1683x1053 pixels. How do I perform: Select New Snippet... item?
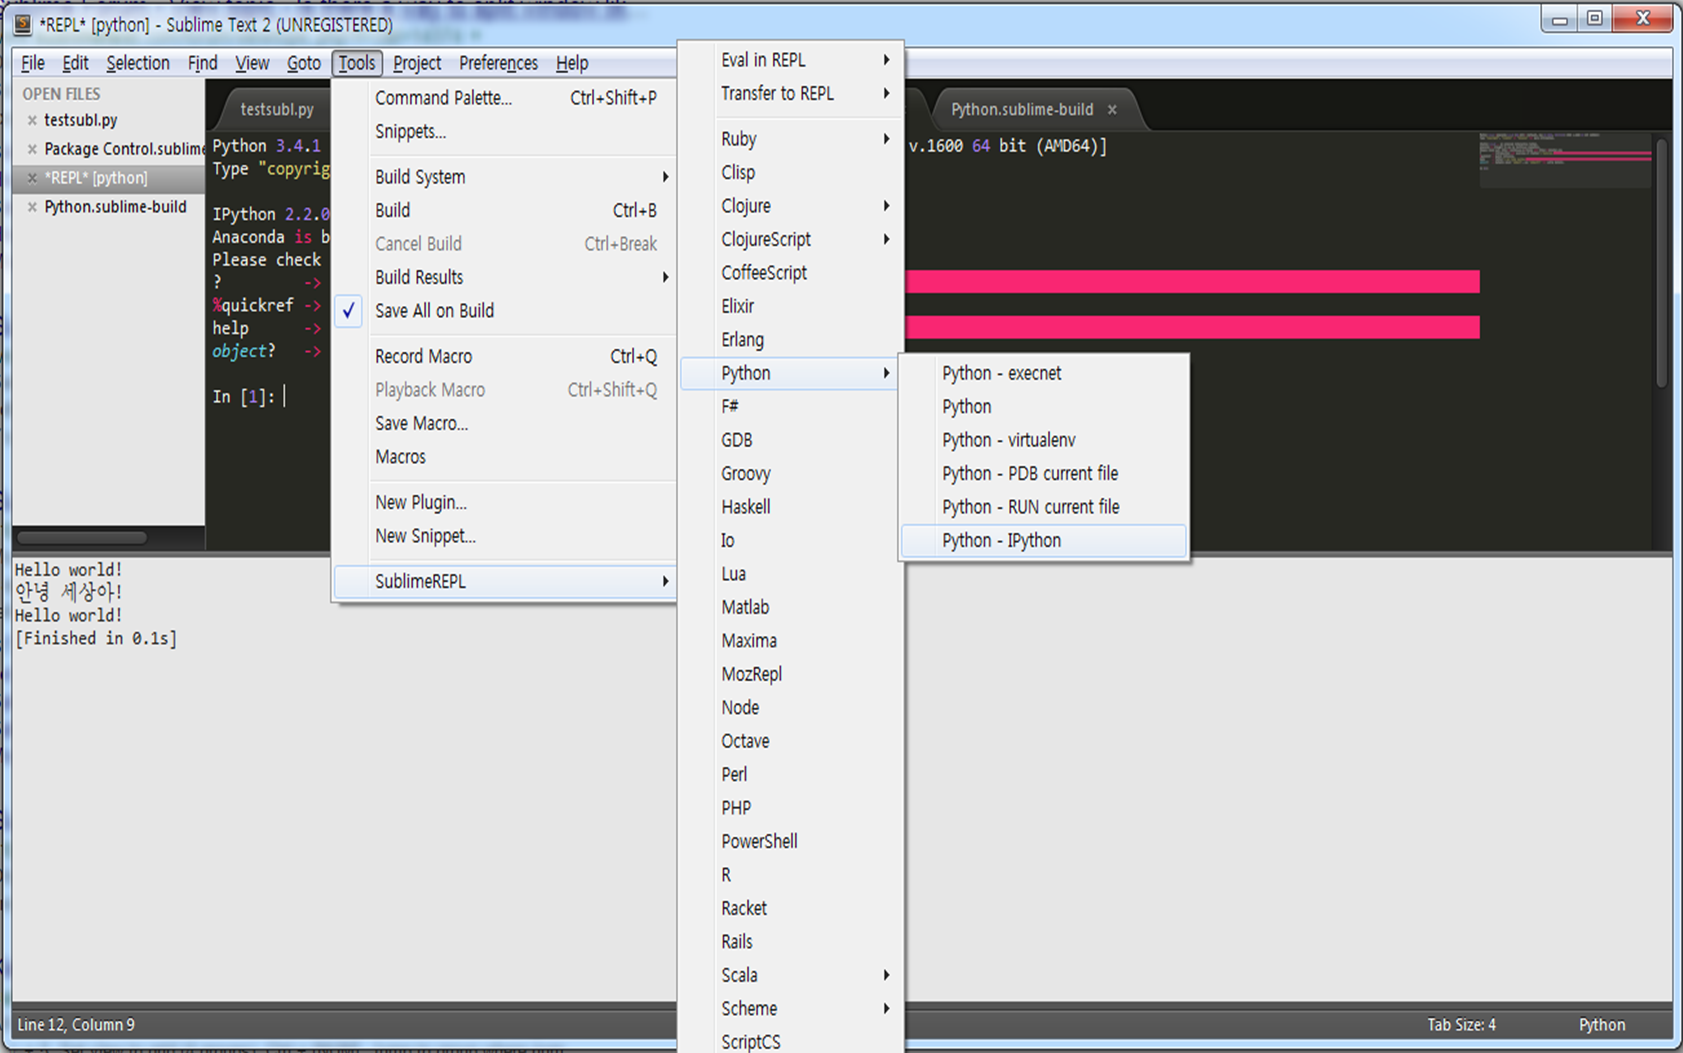pos(505,536)
